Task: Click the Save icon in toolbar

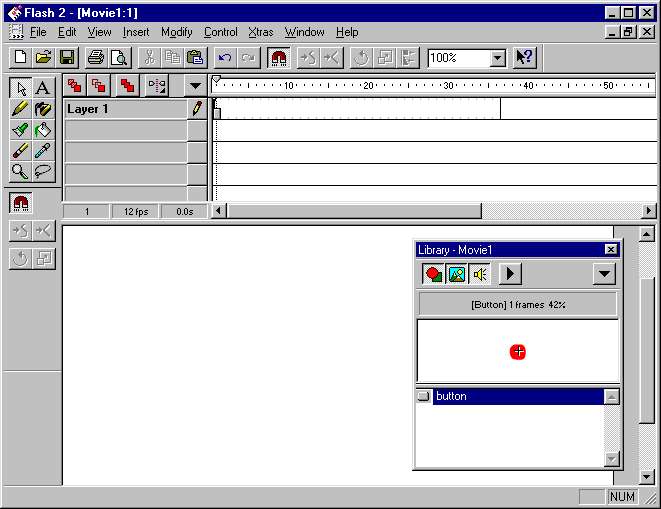Action: coord(67,58)
